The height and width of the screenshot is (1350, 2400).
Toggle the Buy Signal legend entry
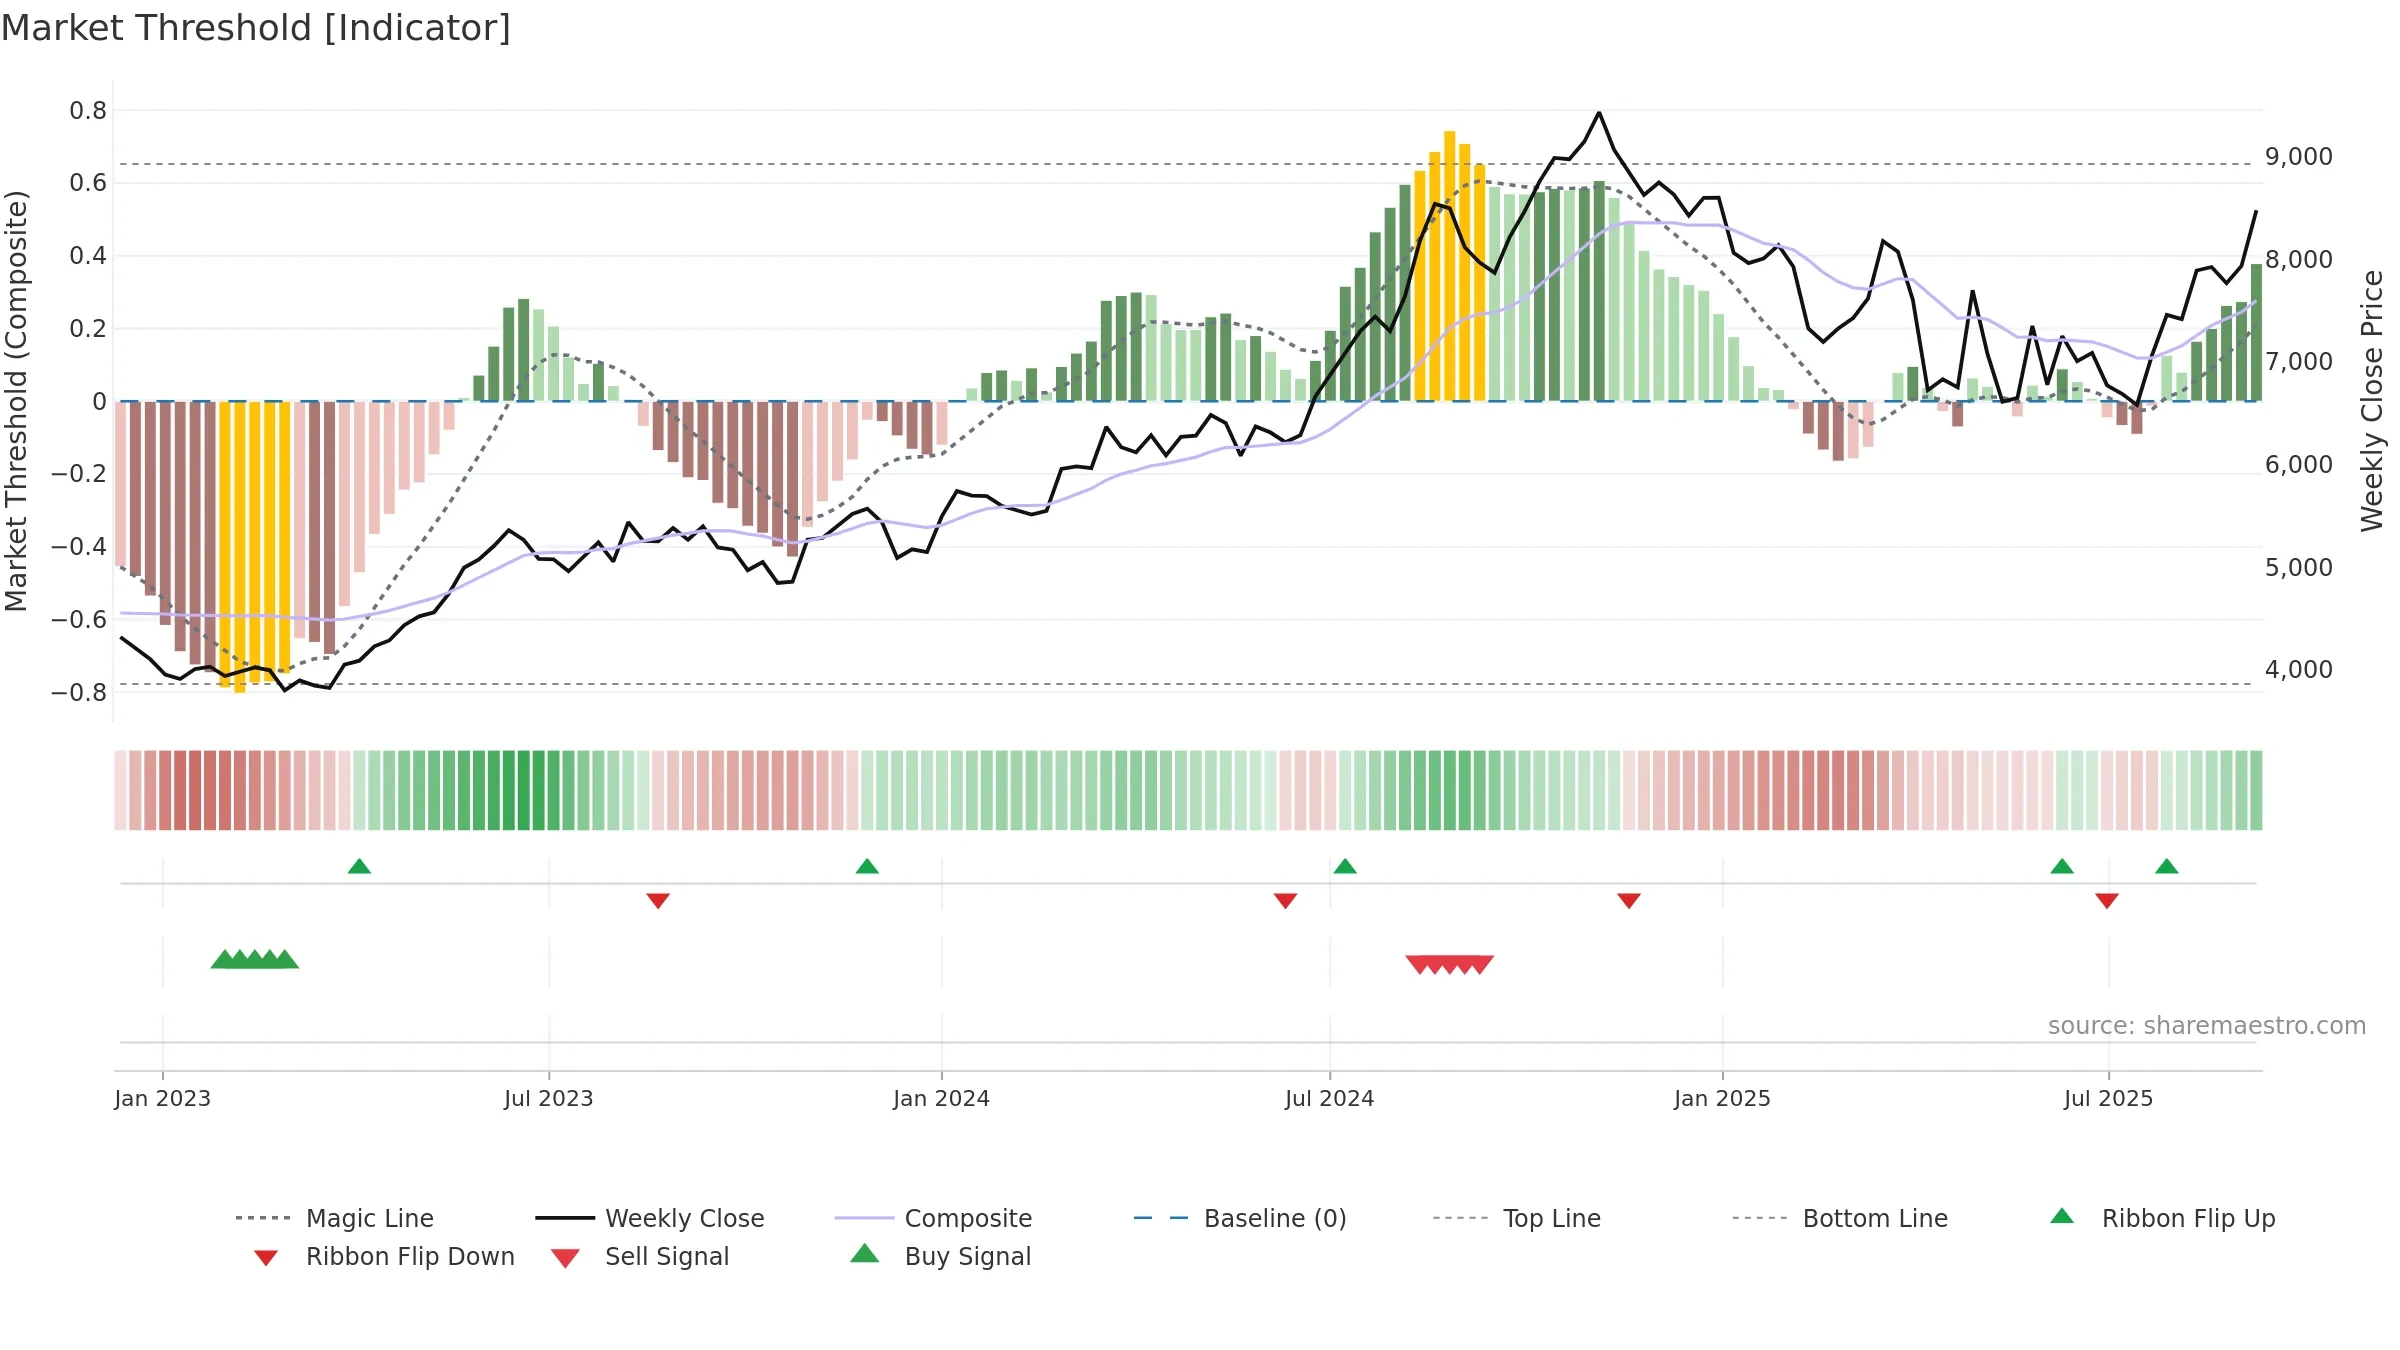[x=940, y=1256]
